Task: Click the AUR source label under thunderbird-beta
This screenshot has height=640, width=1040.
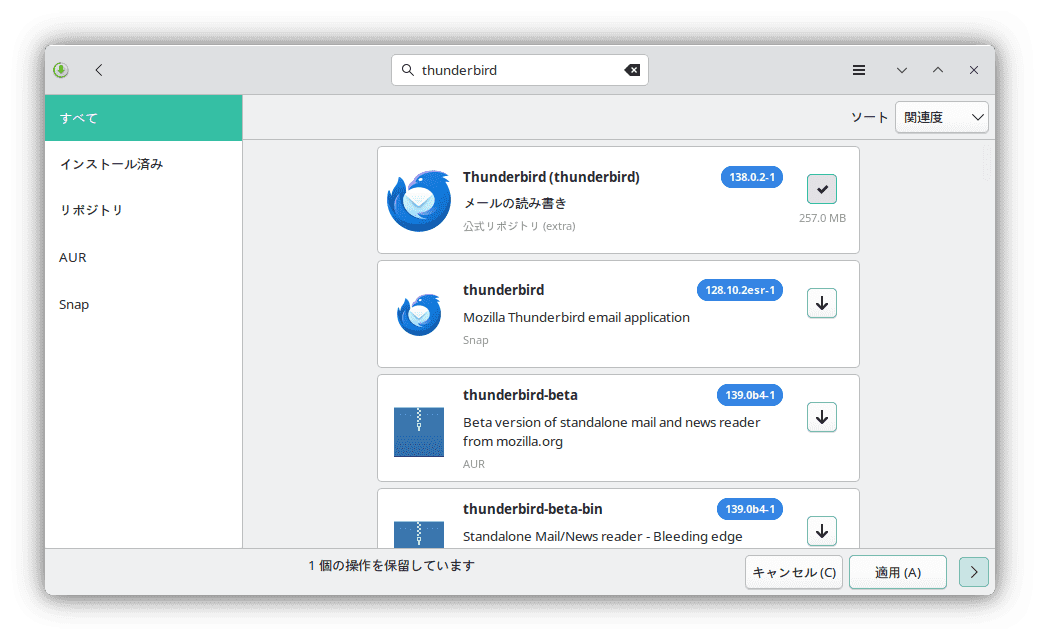Action: click(474, 464)
